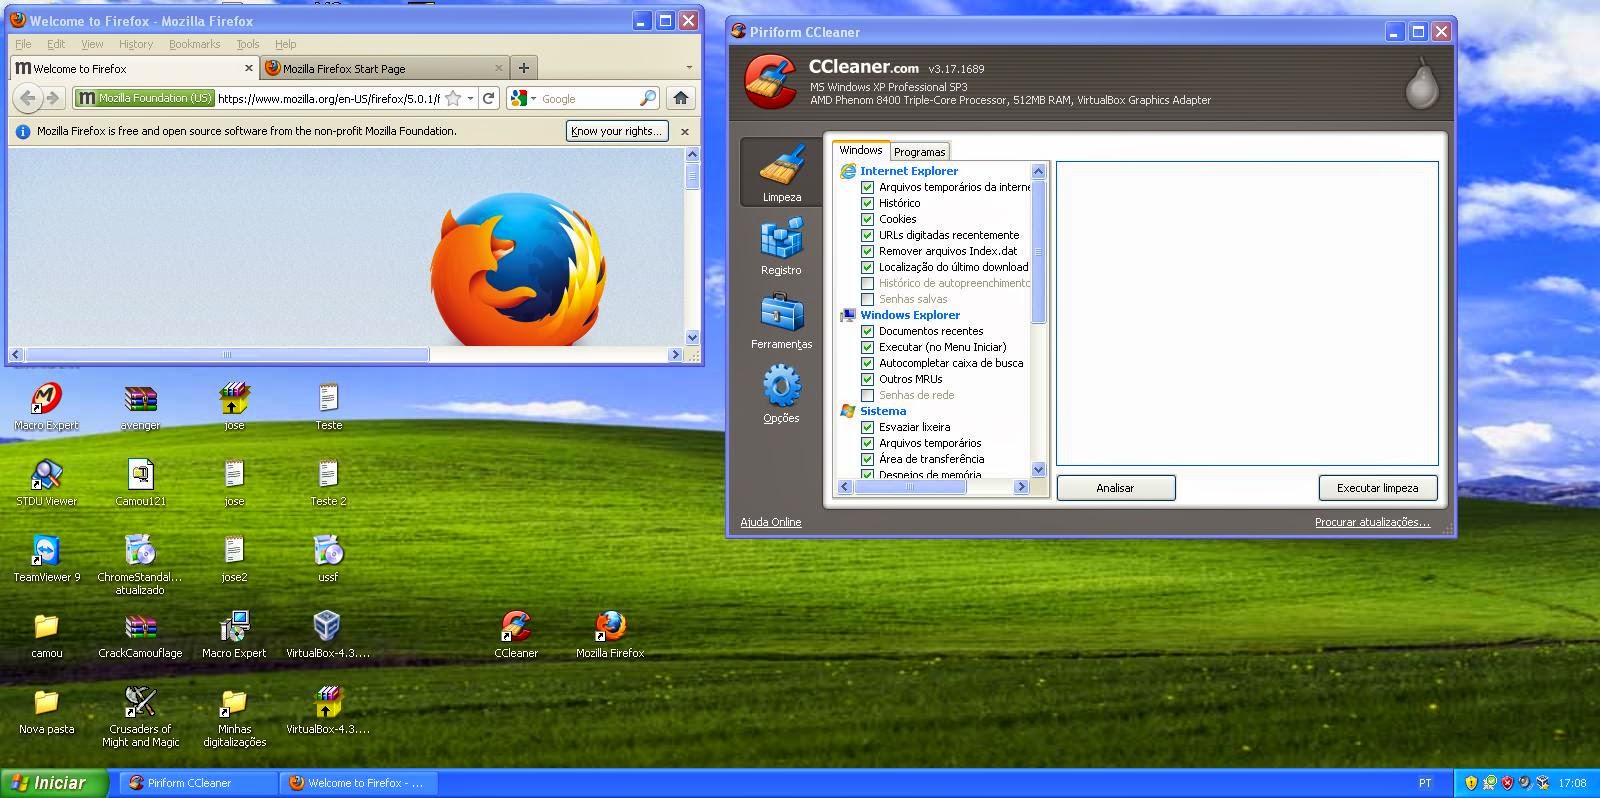Image resolution: width=1600 pixels, height=798 pixels.
Task: Click the Analisar button
Action: [1115, 488]
